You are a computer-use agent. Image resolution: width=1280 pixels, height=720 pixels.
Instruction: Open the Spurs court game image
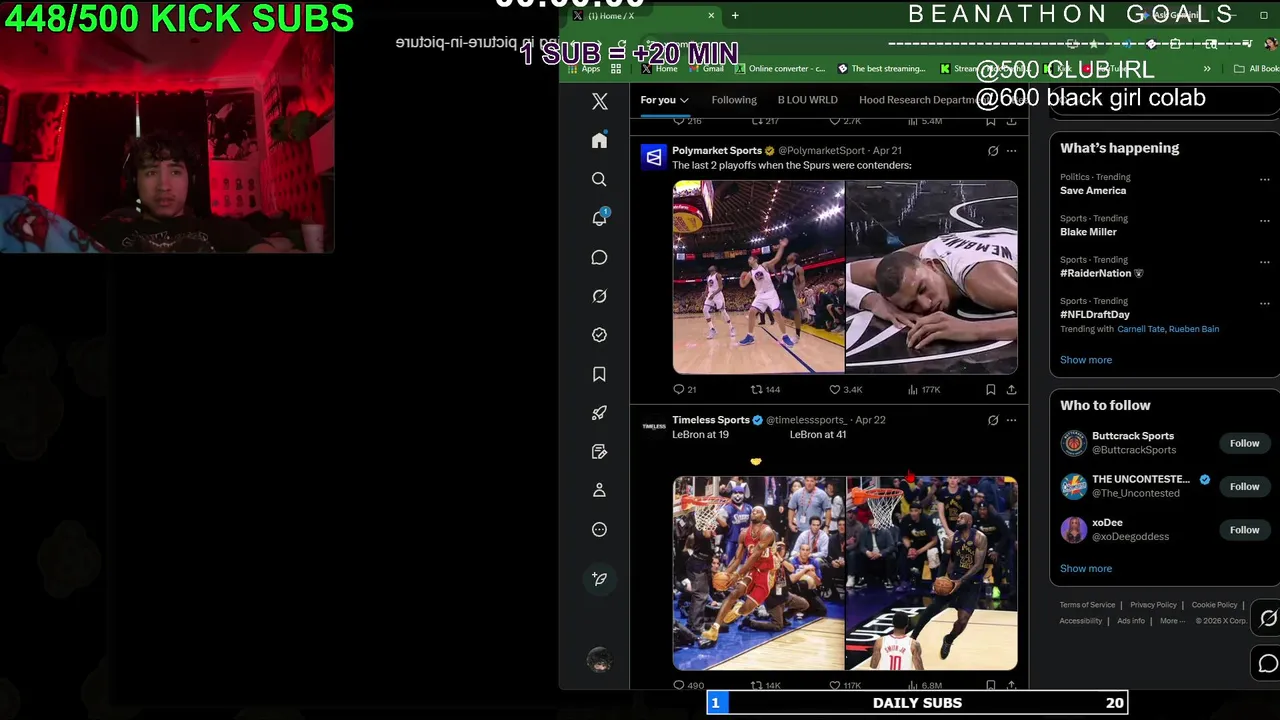coord(759,277)
